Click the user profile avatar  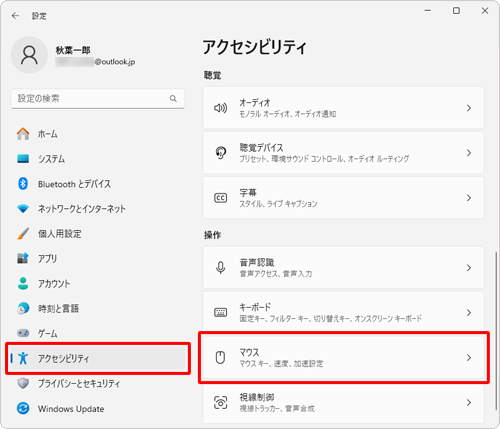29,55
